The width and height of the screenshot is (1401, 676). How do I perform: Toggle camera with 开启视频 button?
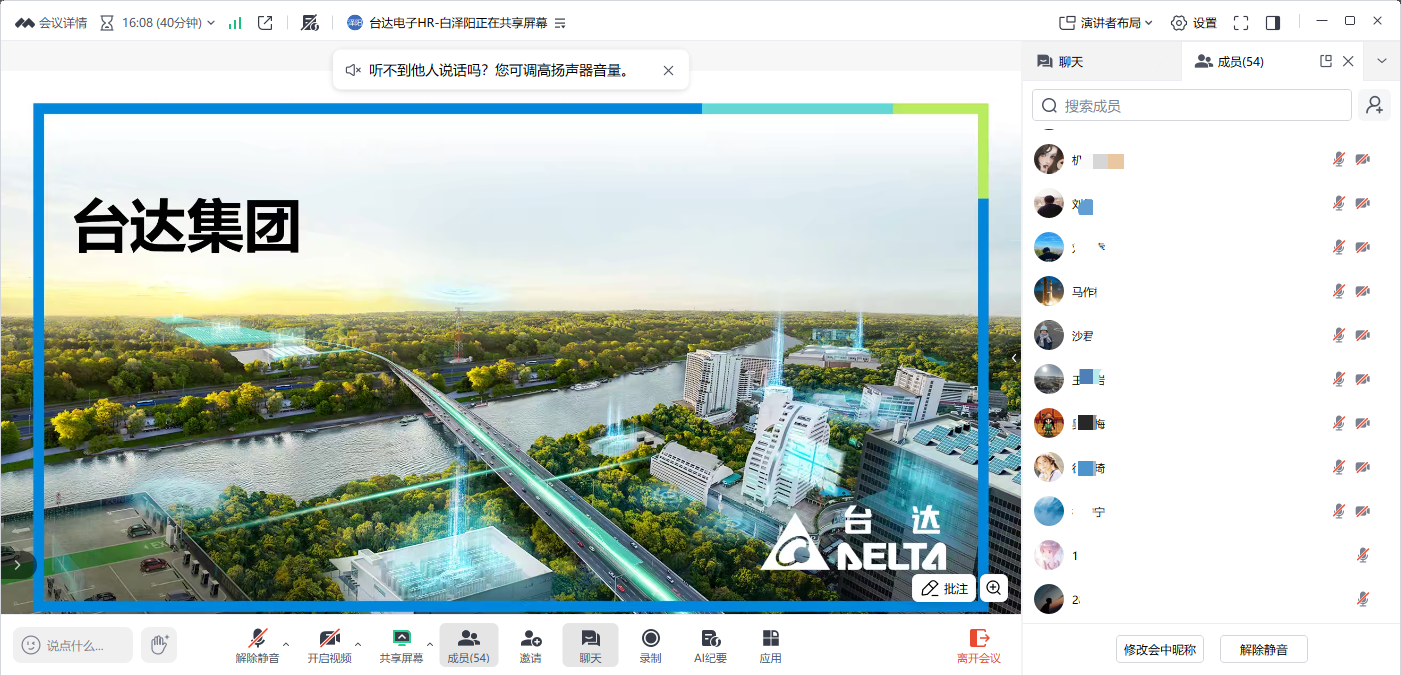point(329,645)
